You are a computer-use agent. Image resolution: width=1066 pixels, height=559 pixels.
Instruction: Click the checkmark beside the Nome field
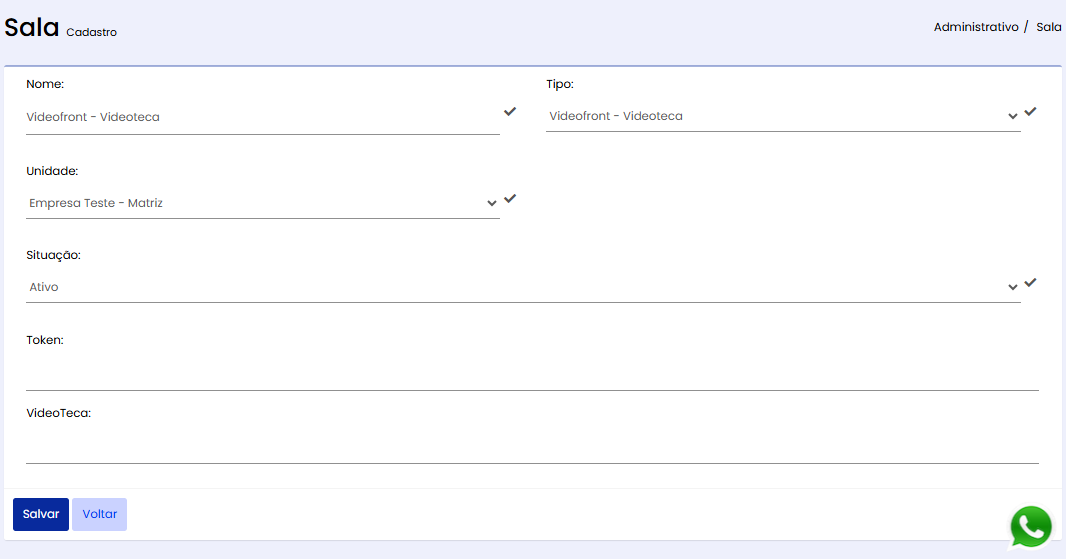(x=510, y=112)
